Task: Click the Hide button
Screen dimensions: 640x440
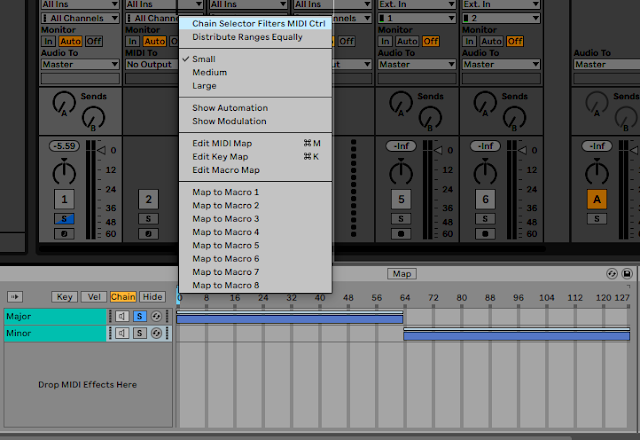Action: [x=152, y=297]
